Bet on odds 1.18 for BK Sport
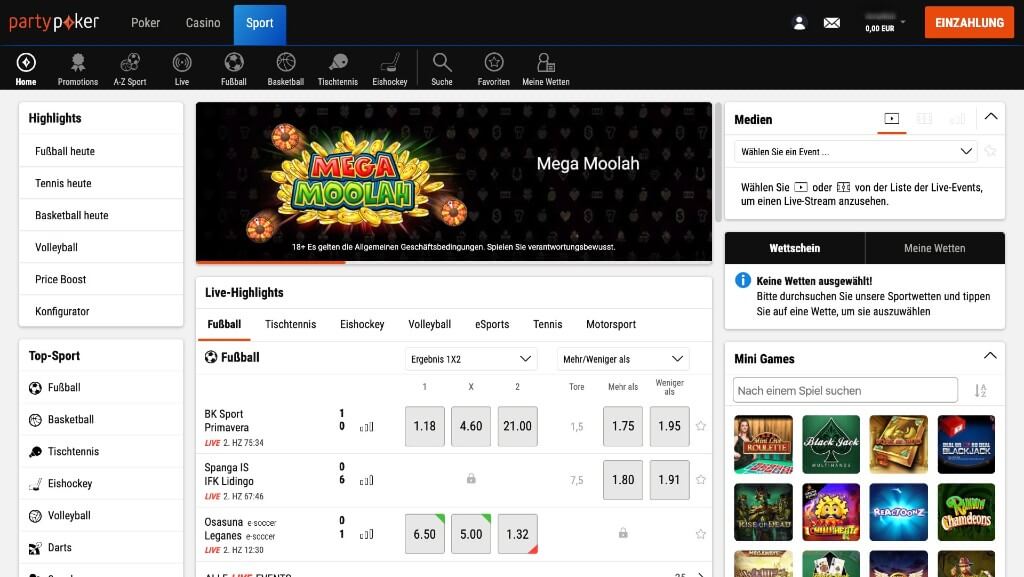Viewport: 1024px width, 577px height. tap(424, 426)
